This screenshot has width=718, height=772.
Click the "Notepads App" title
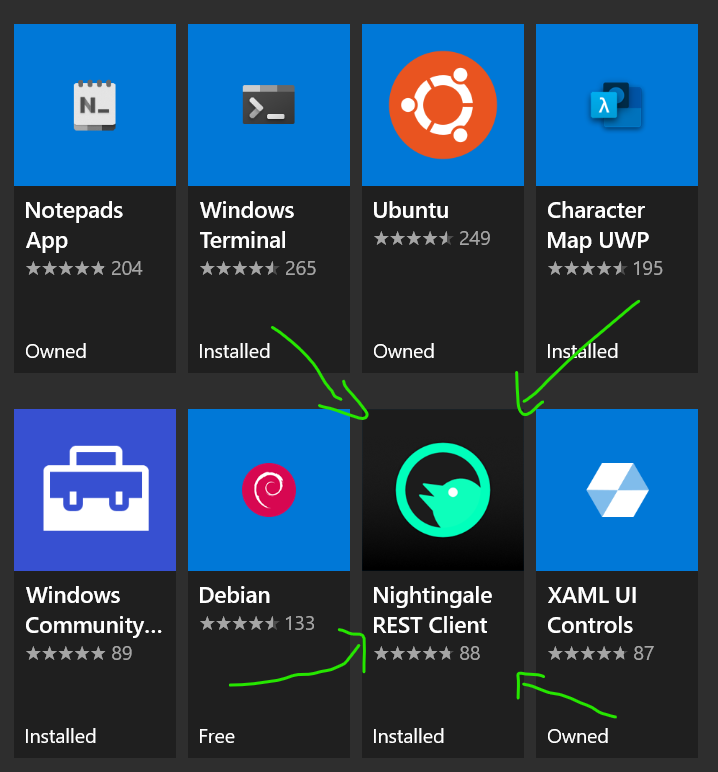click(74, 225)
